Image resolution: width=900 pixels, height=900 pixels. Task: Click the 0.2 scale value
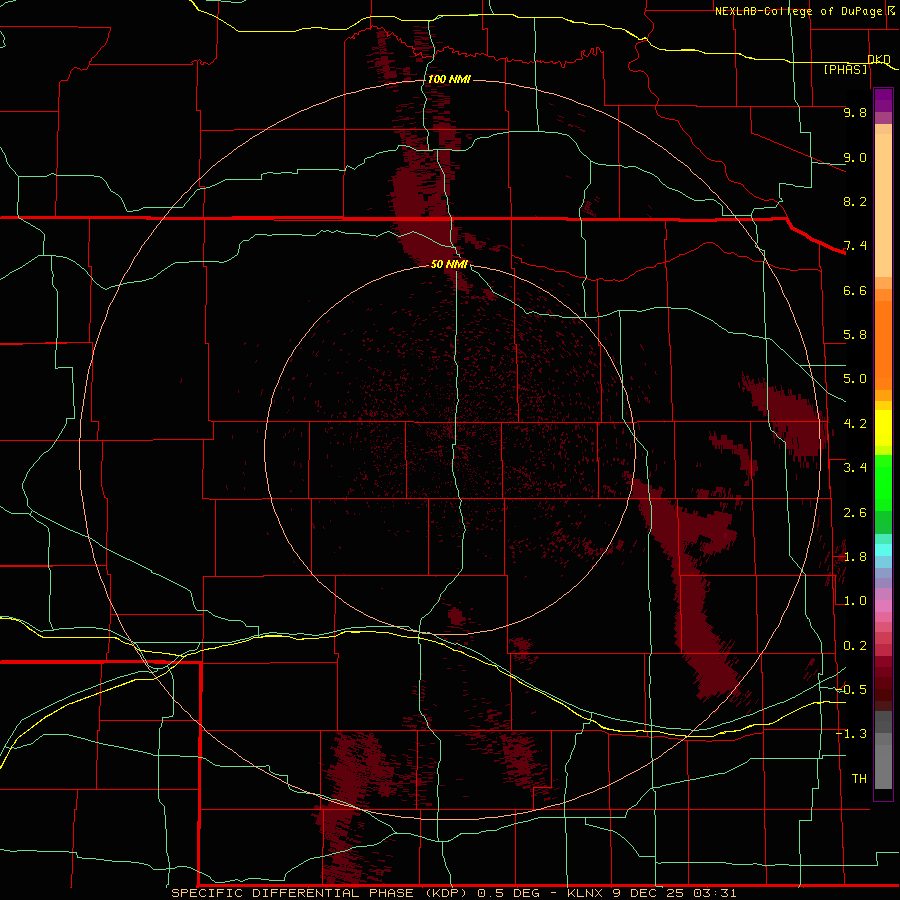pyautogui.click(x=855, y=646)
